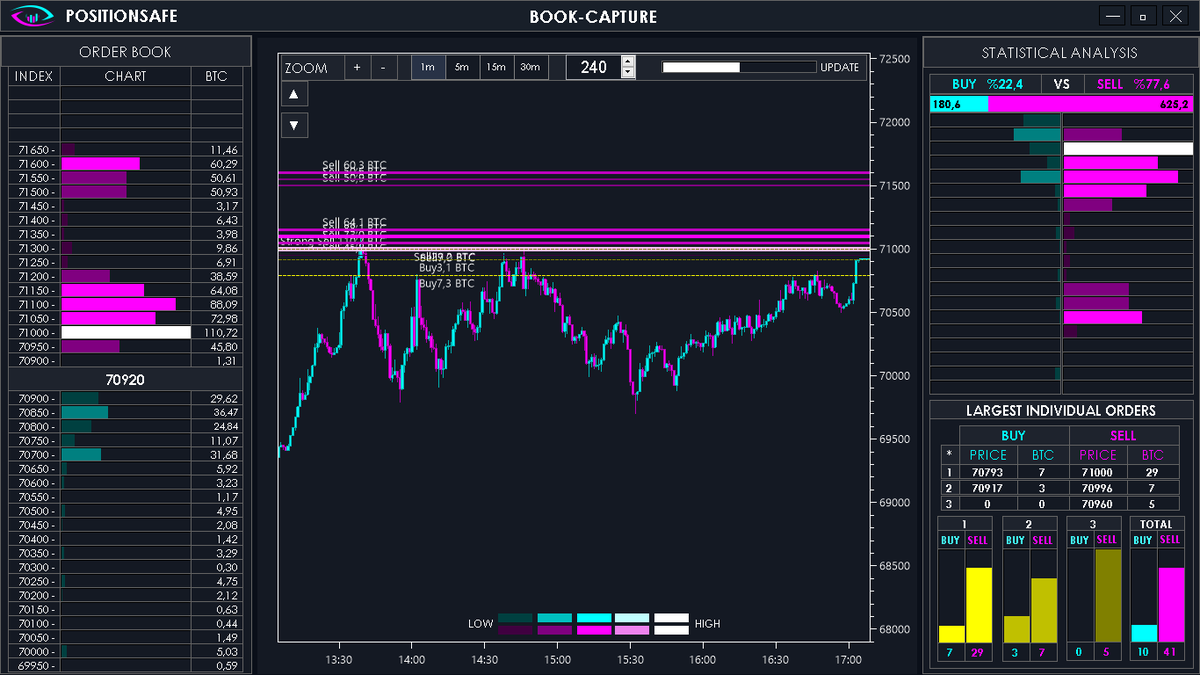
Task: Click sell price 71000 in orders table
Action: coord(1097,472)
